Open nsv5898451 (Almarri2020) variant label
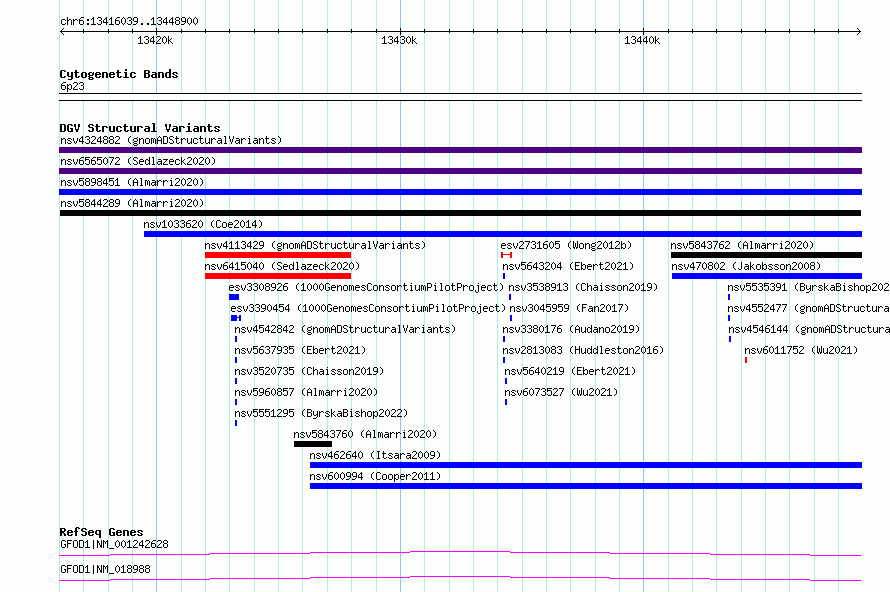This screenshot has width=890, height=592. 132,182
